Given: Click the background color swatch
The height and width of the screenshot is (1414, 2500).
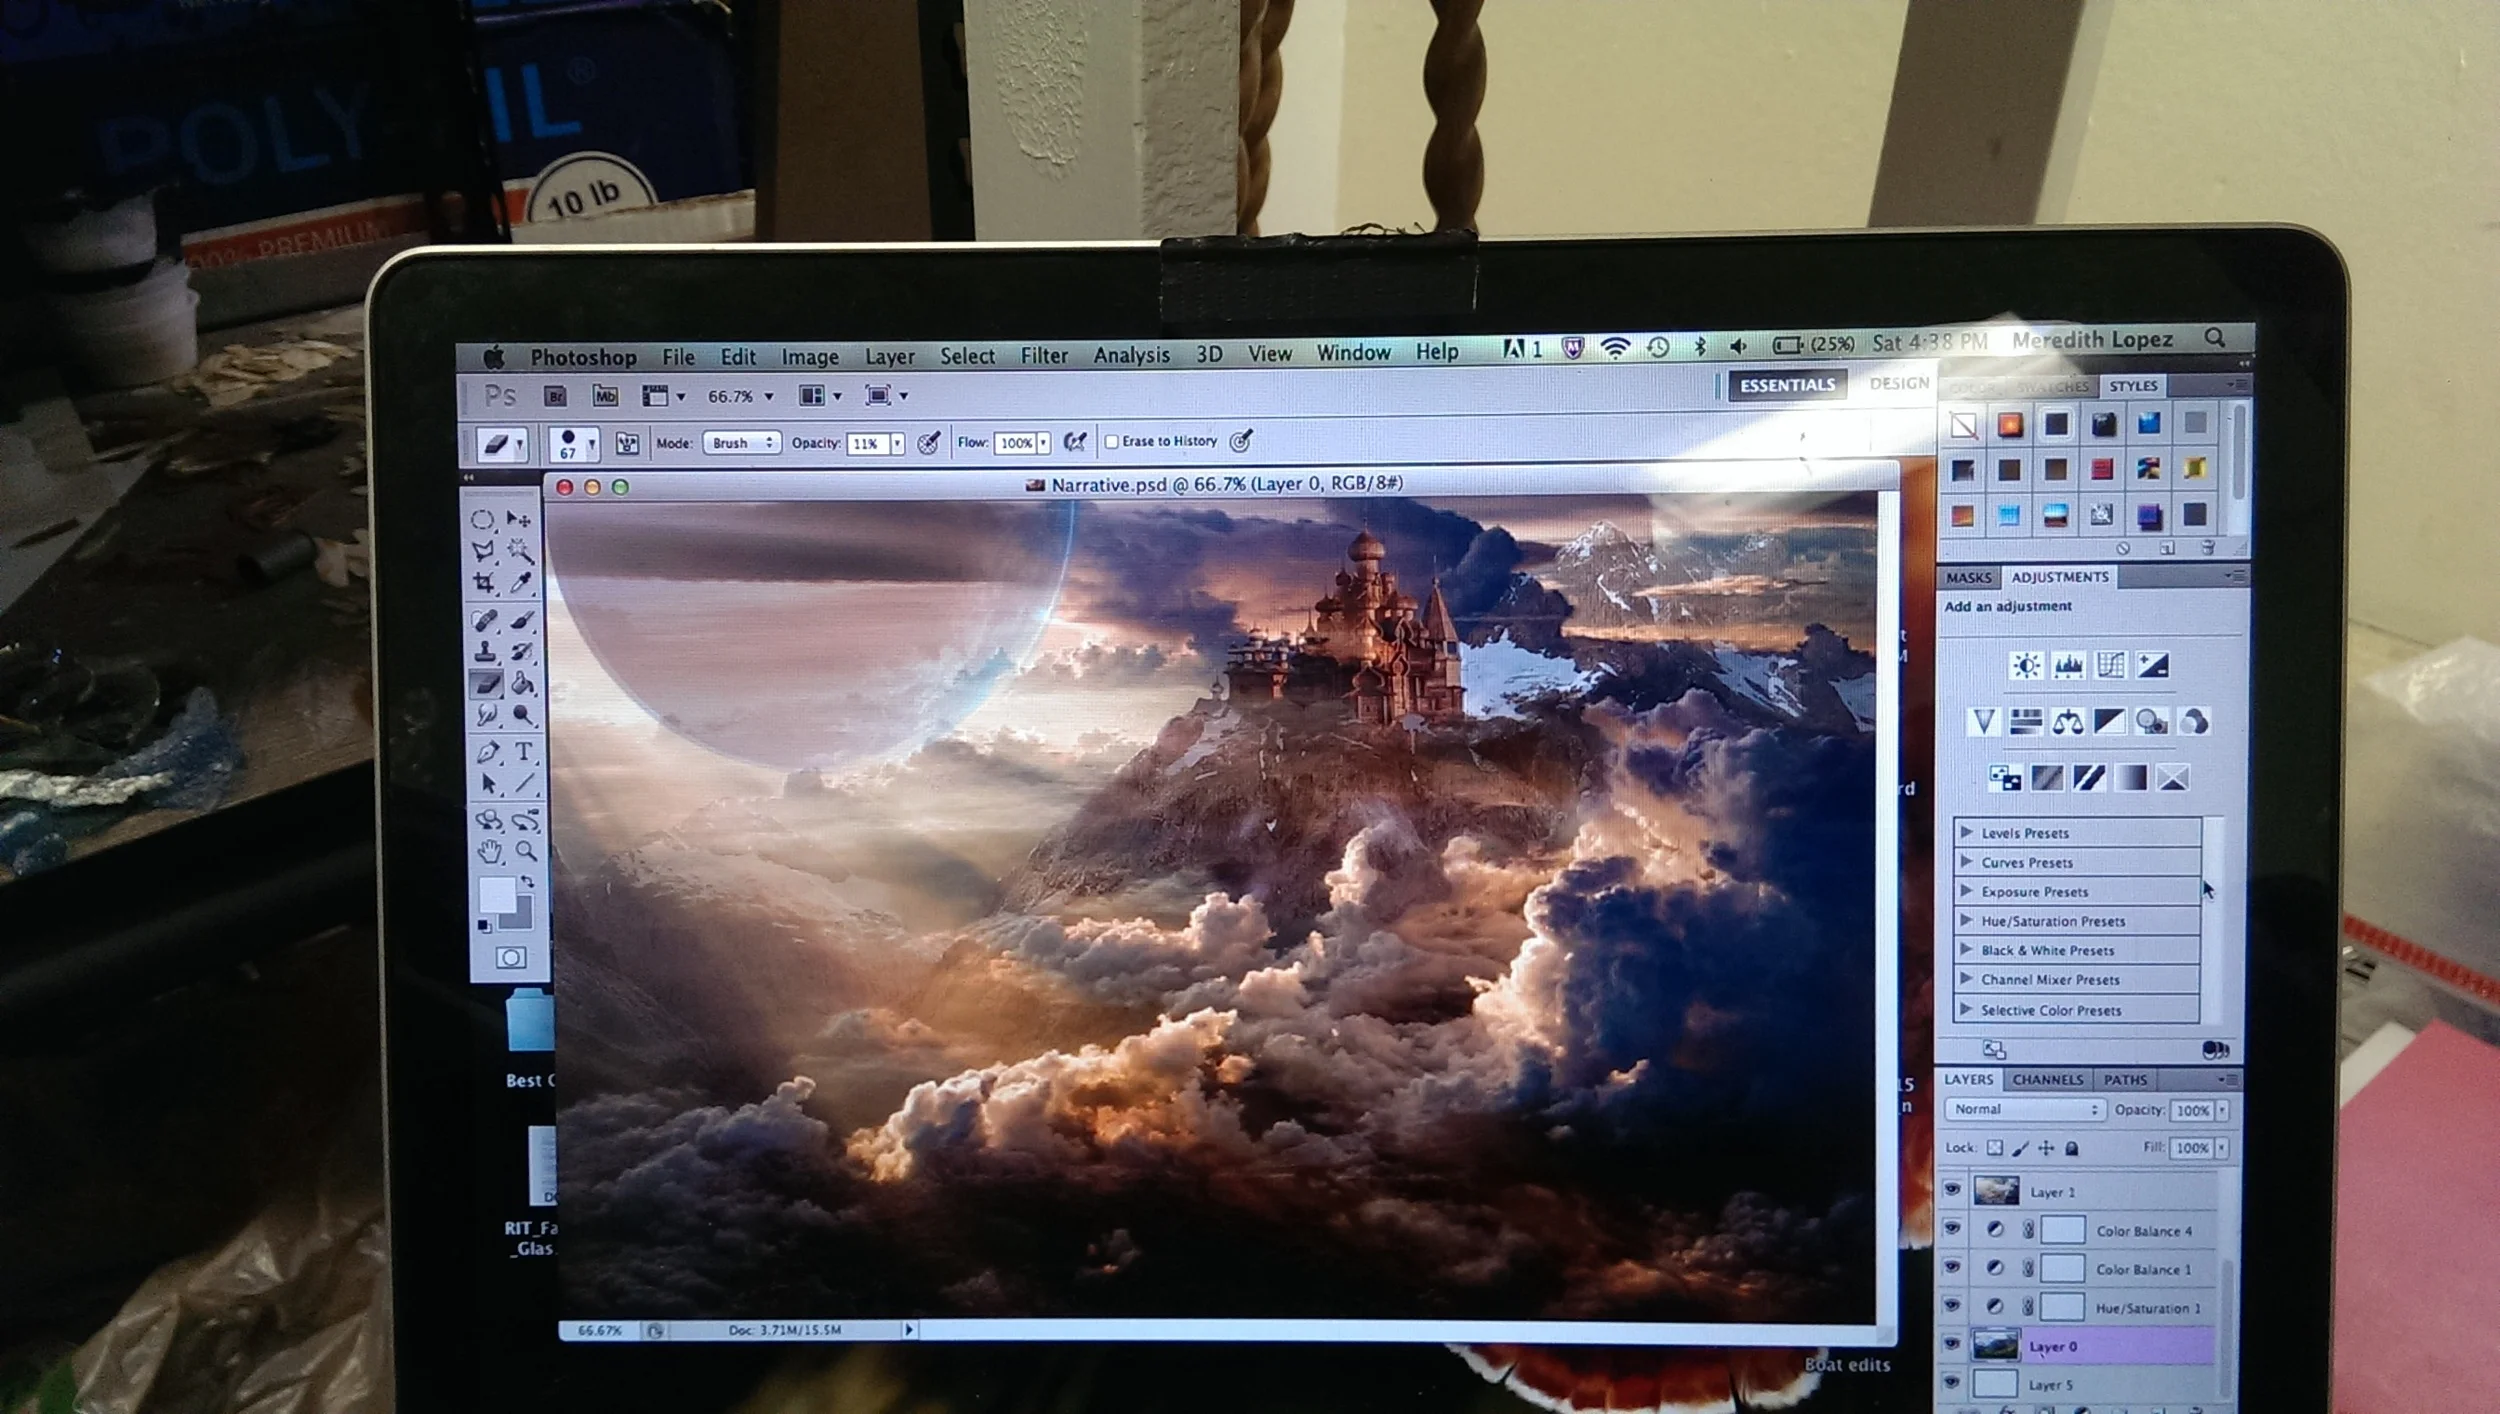Looking at the screenshot, I should click(522, 916).
